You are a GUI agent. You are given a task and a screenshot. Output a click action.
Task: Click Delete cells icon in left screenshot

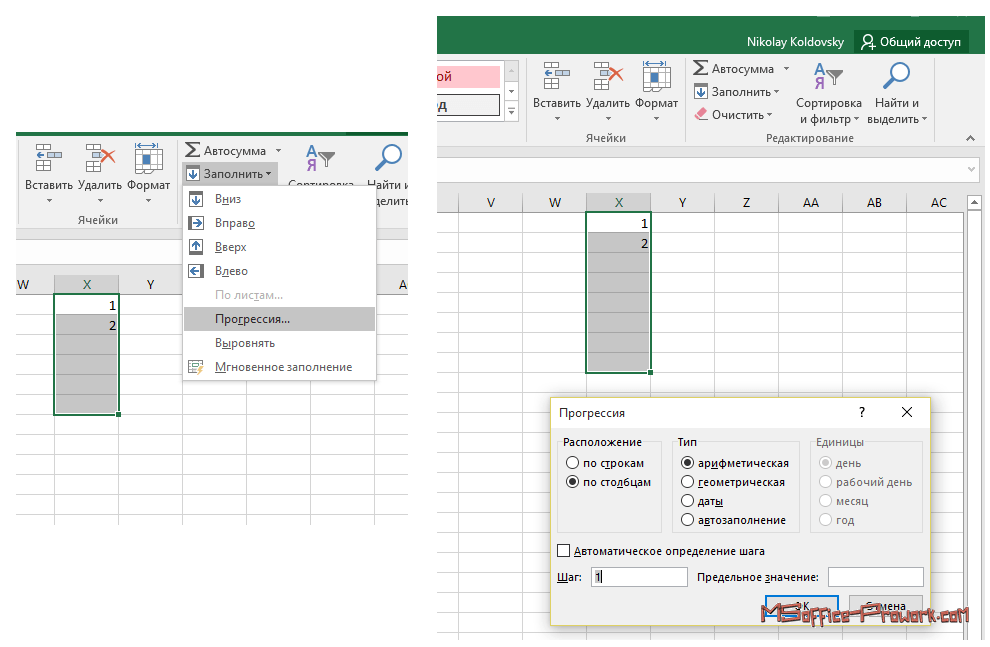[100, 158]
